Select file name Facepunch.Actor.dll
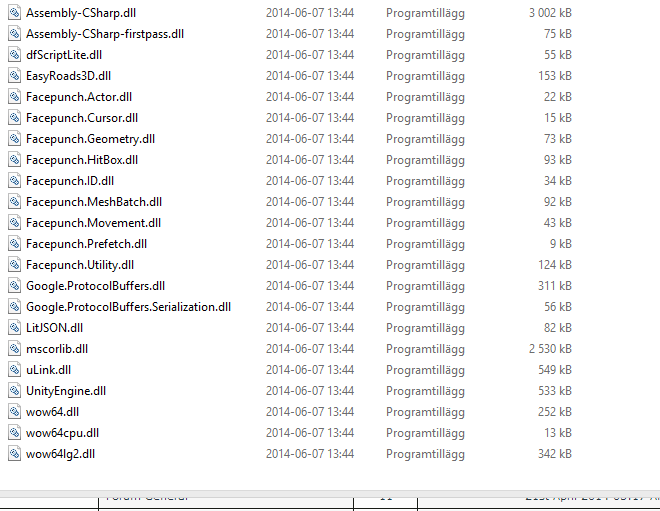 79,97
